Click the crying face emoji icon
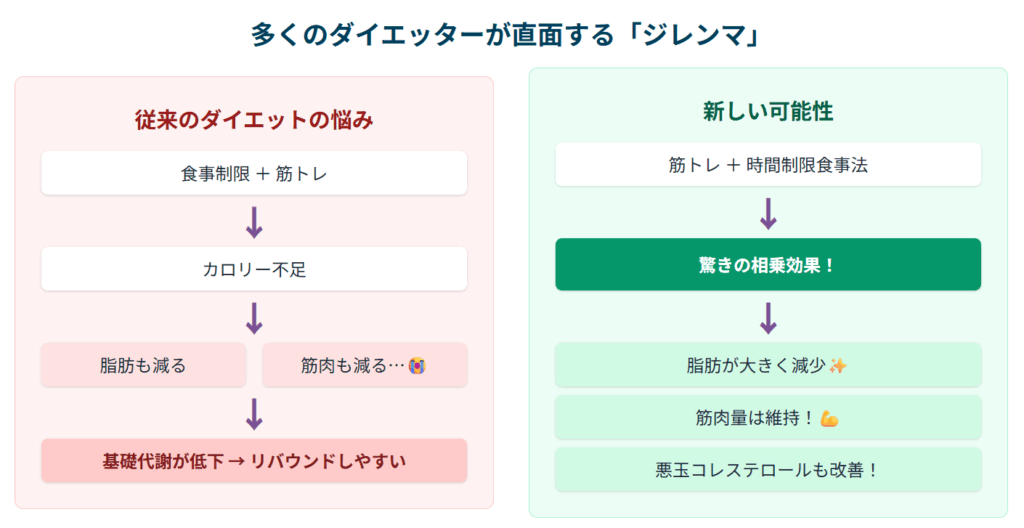Viewport: 1024px width, 528px height. [418, 366]
